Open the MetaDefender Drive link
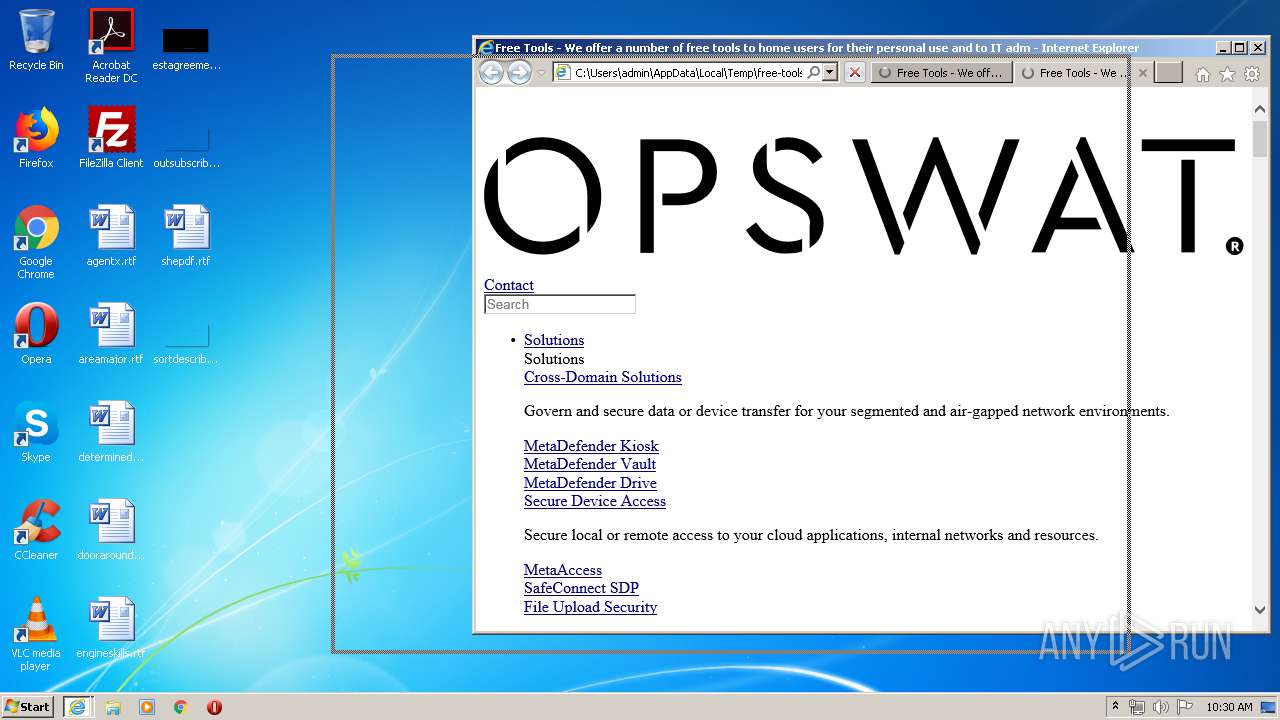Screen dimensions: 1280x720 590,483
